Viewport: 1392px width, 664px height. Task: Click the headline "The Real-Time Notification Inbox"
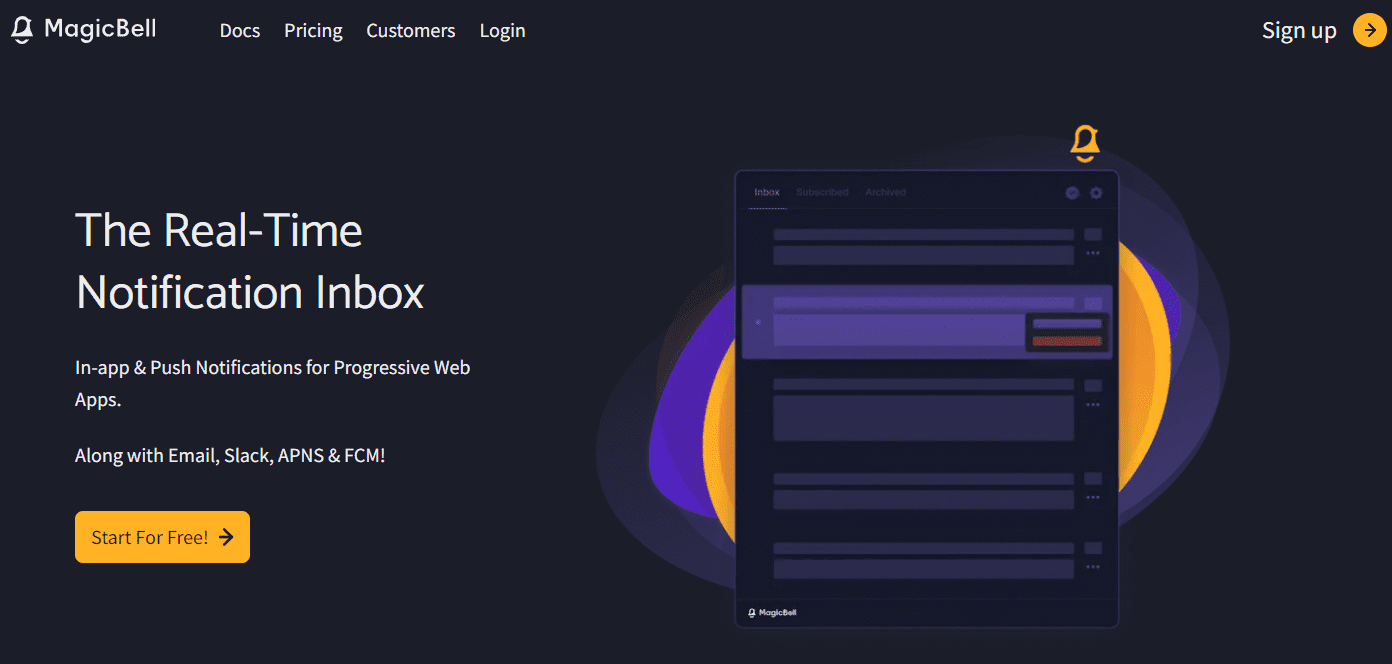pyautogui.click(x=250, y=261)
